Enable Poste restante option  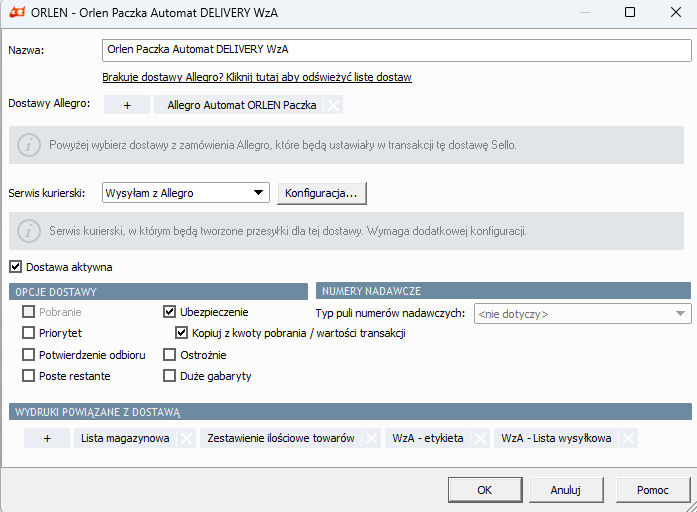point(28,376)
